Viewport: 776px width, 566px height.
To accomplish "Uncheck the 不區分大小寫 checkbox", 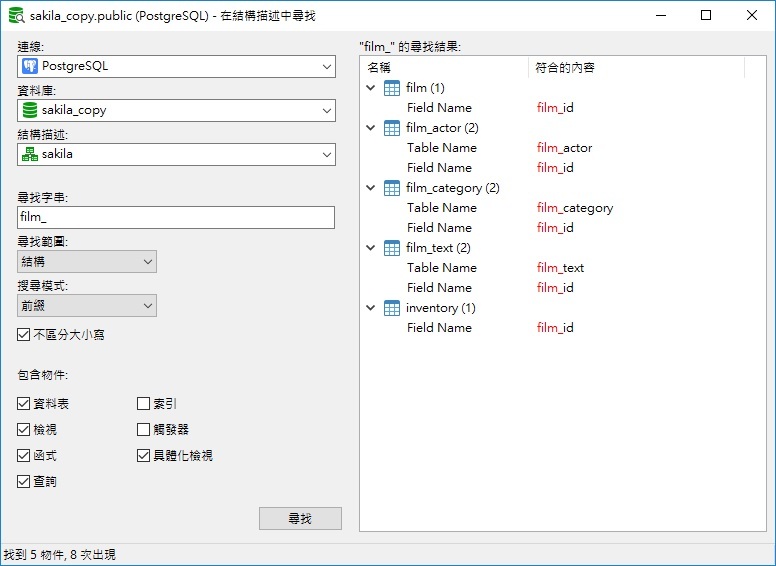I will (x=24, y=335).
